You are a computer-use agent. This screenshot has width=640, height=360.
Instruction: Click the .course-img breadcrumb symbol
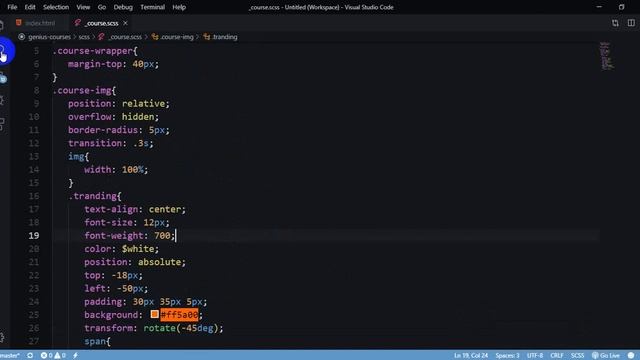click(x=177, y=37)
